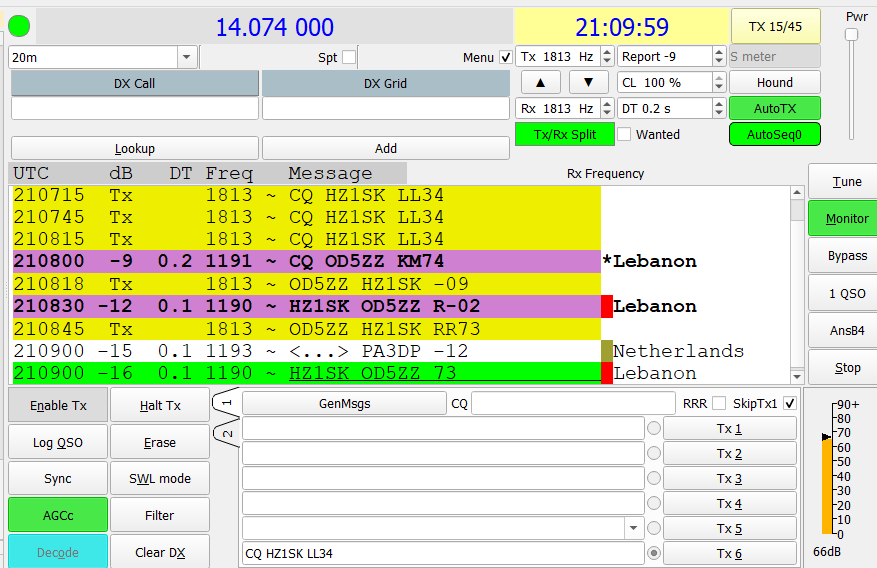Click the decode list scroll-down arrow
Viewport: 877px width, 568px height.
click(x=797, y=376)
